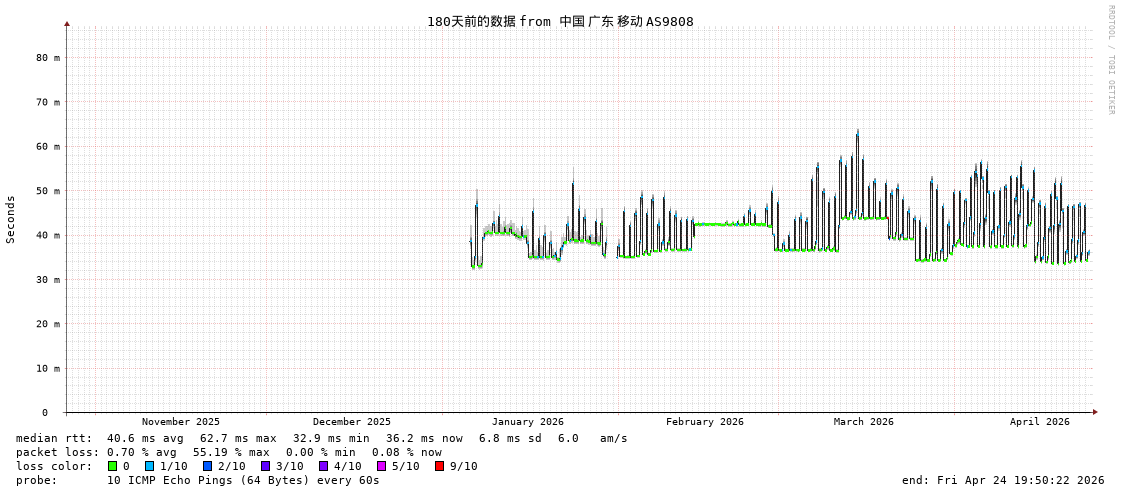Screen dimensions: 1121x494
Task: Select January 2026 on the time axis
Action: tap(527, 422)
